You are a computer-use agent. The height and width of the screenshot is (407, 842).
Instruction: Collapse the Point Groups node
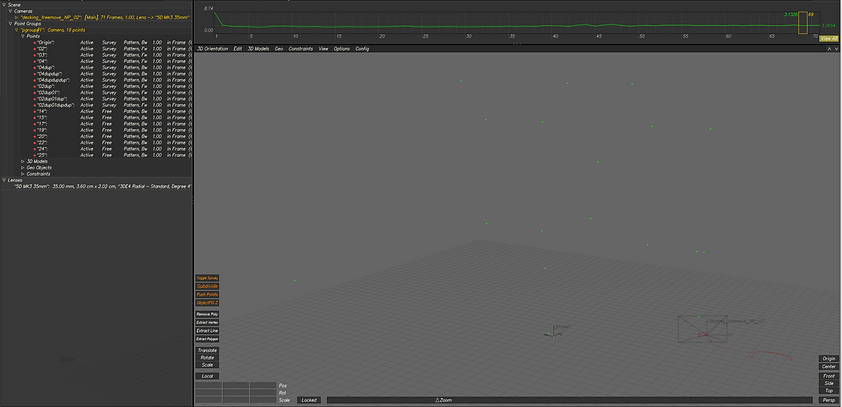[10, 24]
